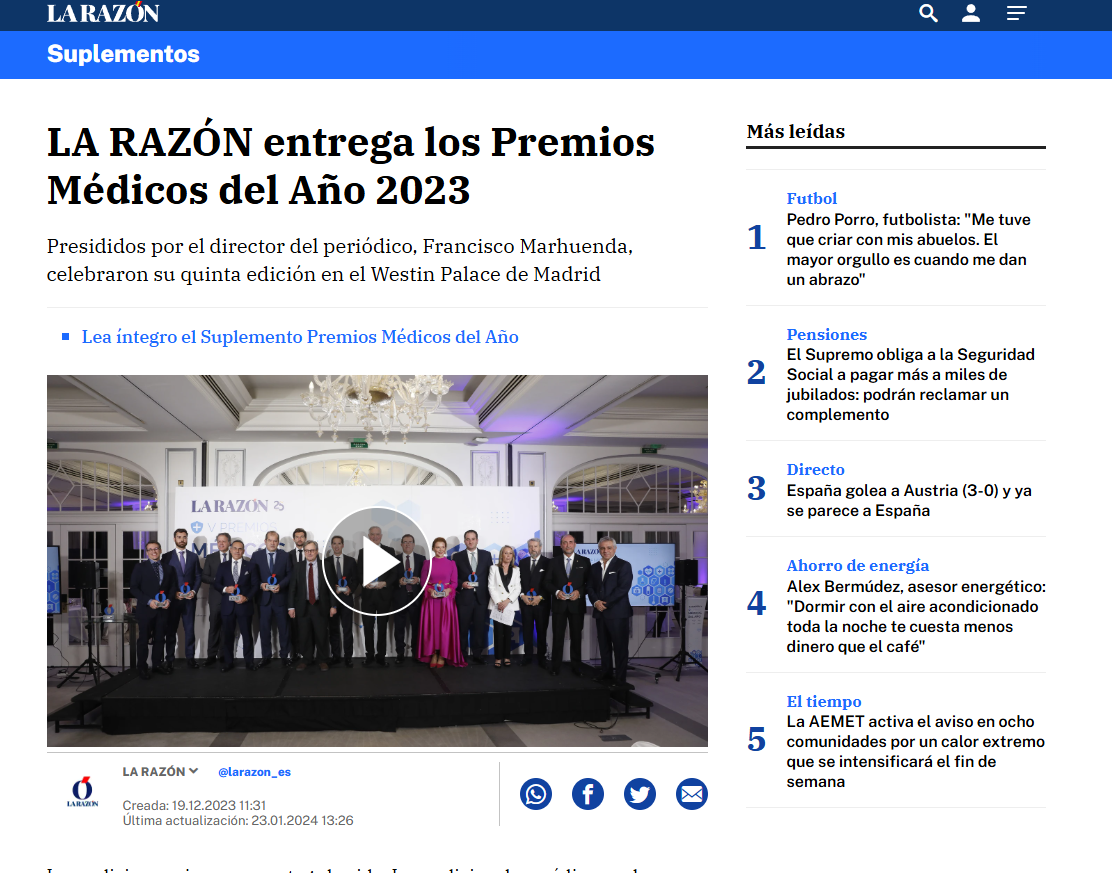Open El tiempo category link

point(823,701)
